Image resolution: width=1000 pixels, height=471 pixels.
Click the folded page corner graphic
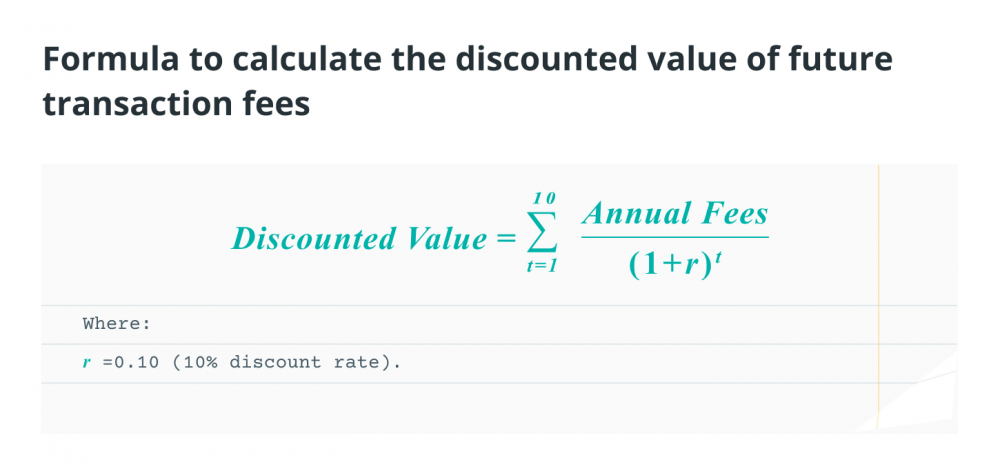(908, 399)
